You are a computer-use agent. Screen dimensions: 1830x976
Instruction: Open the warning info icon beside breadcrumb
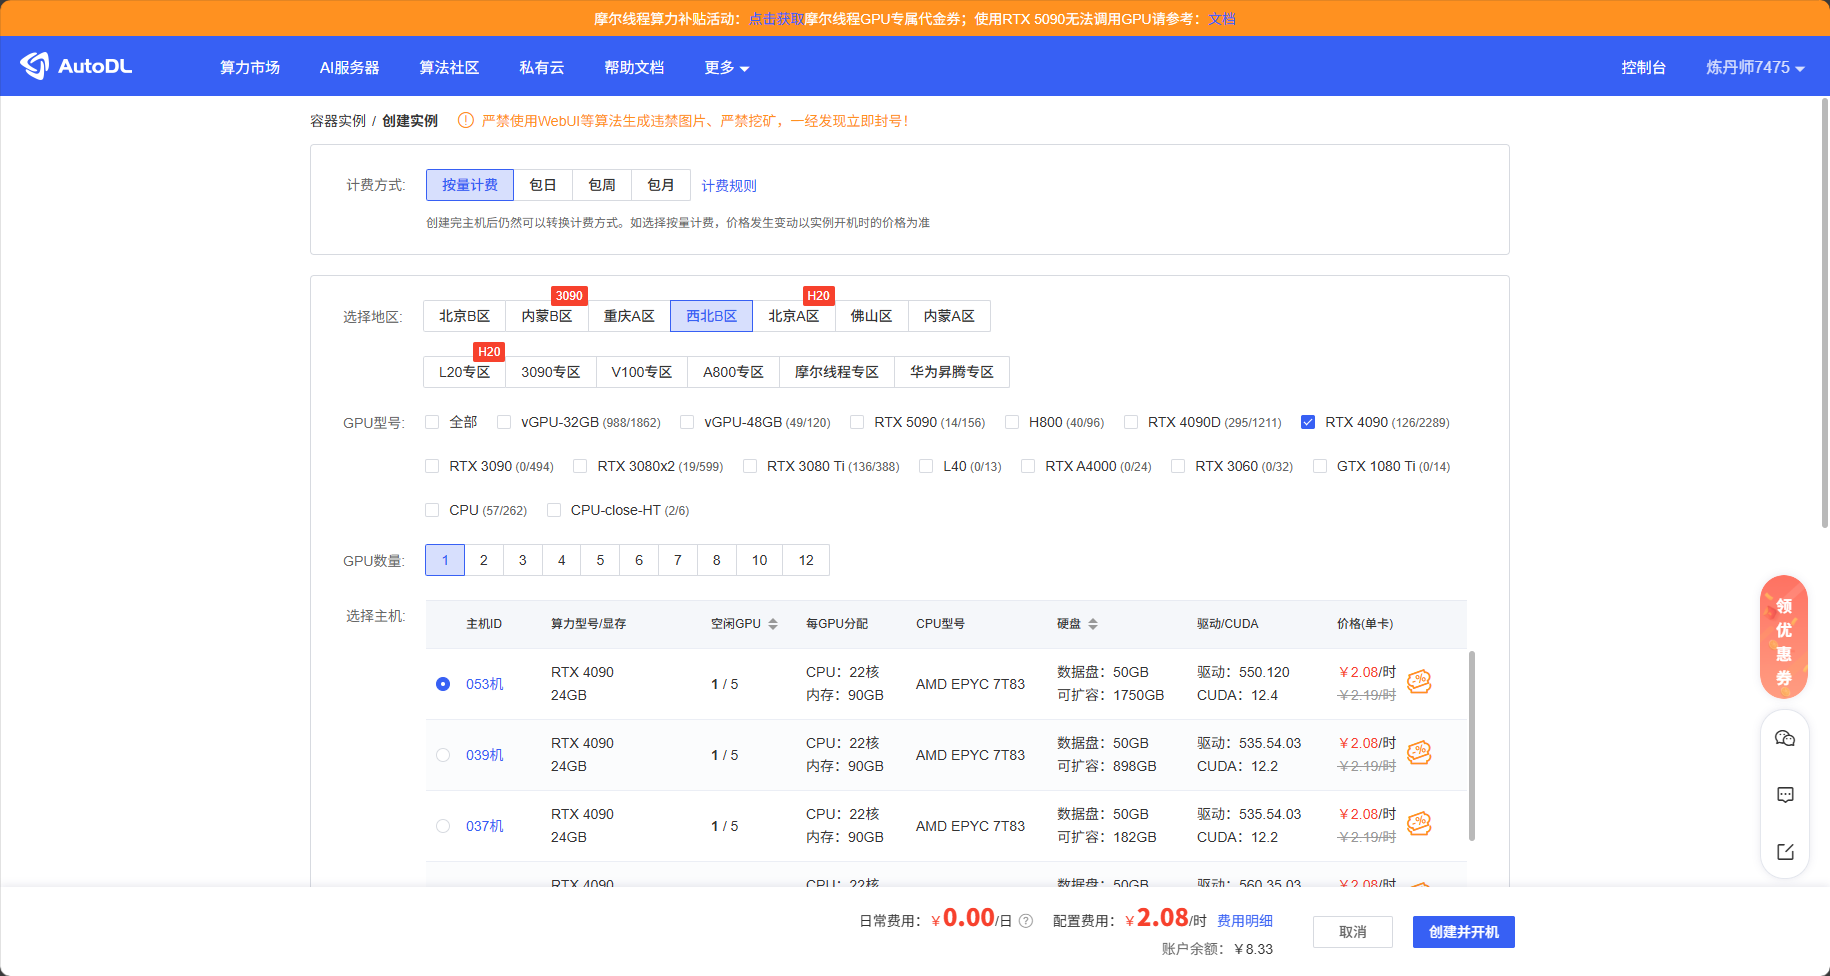coord(465,120)
